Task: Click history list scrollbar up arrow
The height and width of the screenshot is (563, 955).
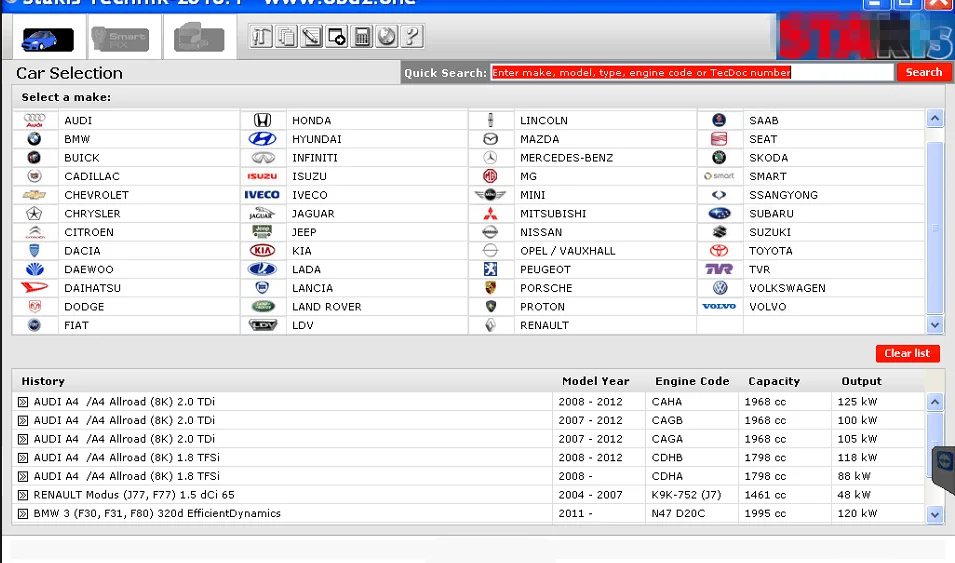Action: 934,402
